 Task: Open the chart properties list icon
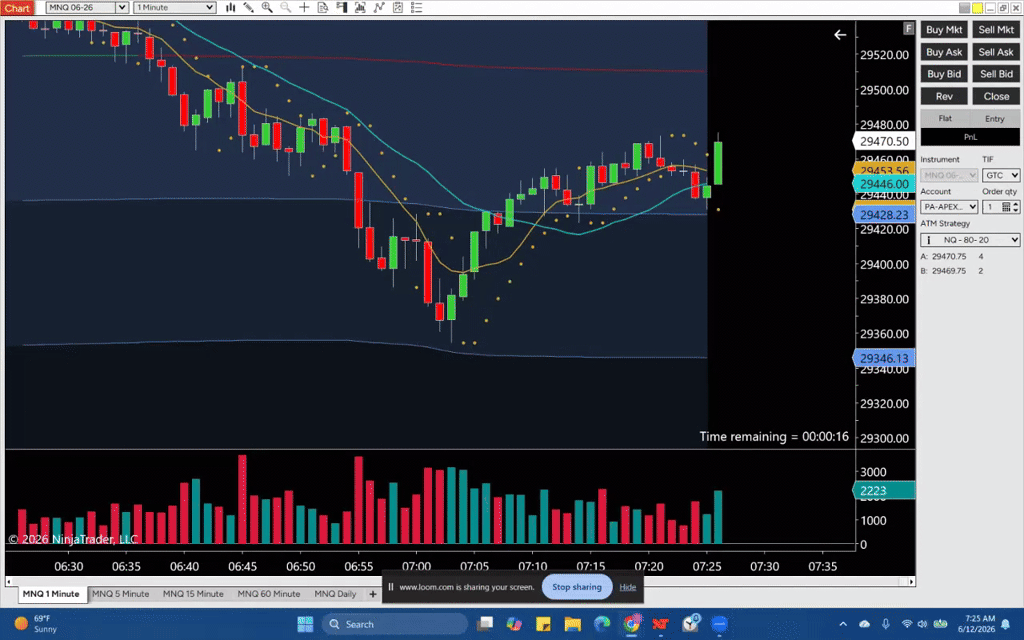tap(416, 7)
